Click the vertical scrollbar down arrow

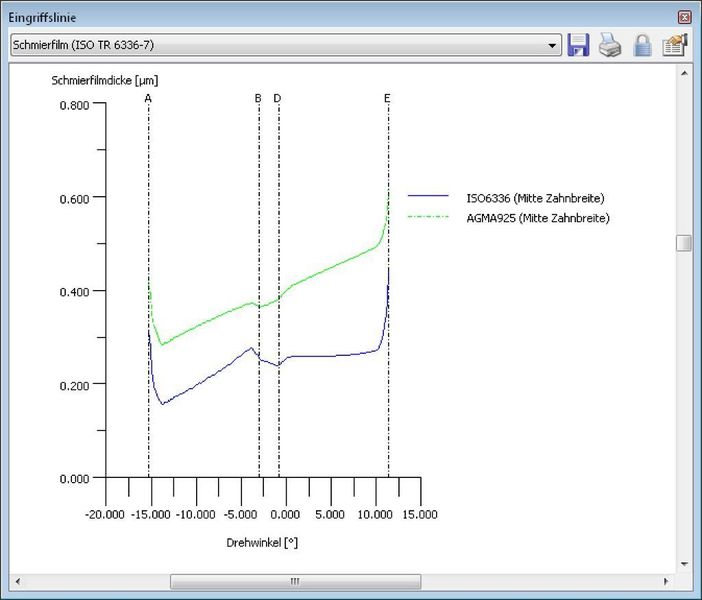[x=684, y=564]
